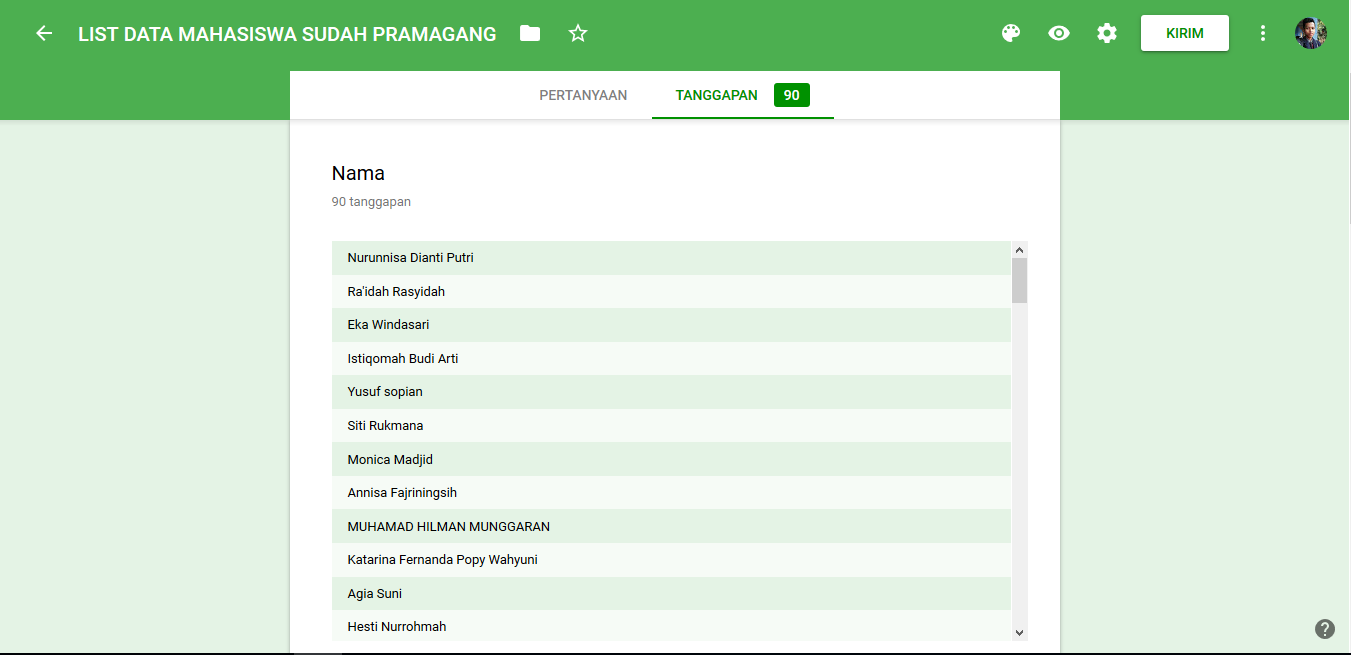Open the Google account profile avatar

tap(1310, 32)
